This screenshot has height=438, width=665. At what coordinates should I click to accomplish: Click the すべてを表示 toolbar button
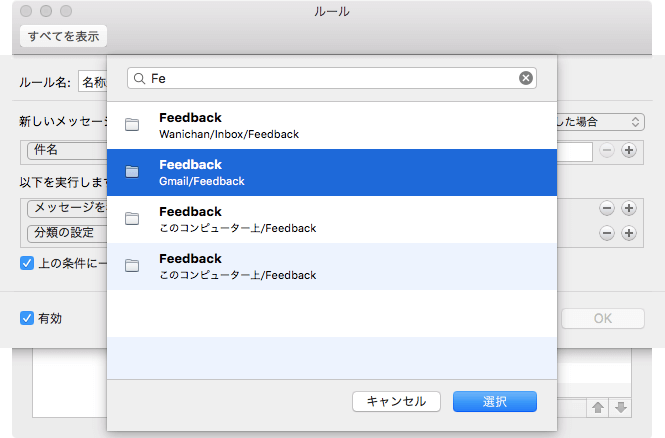[x=63, y=36]
